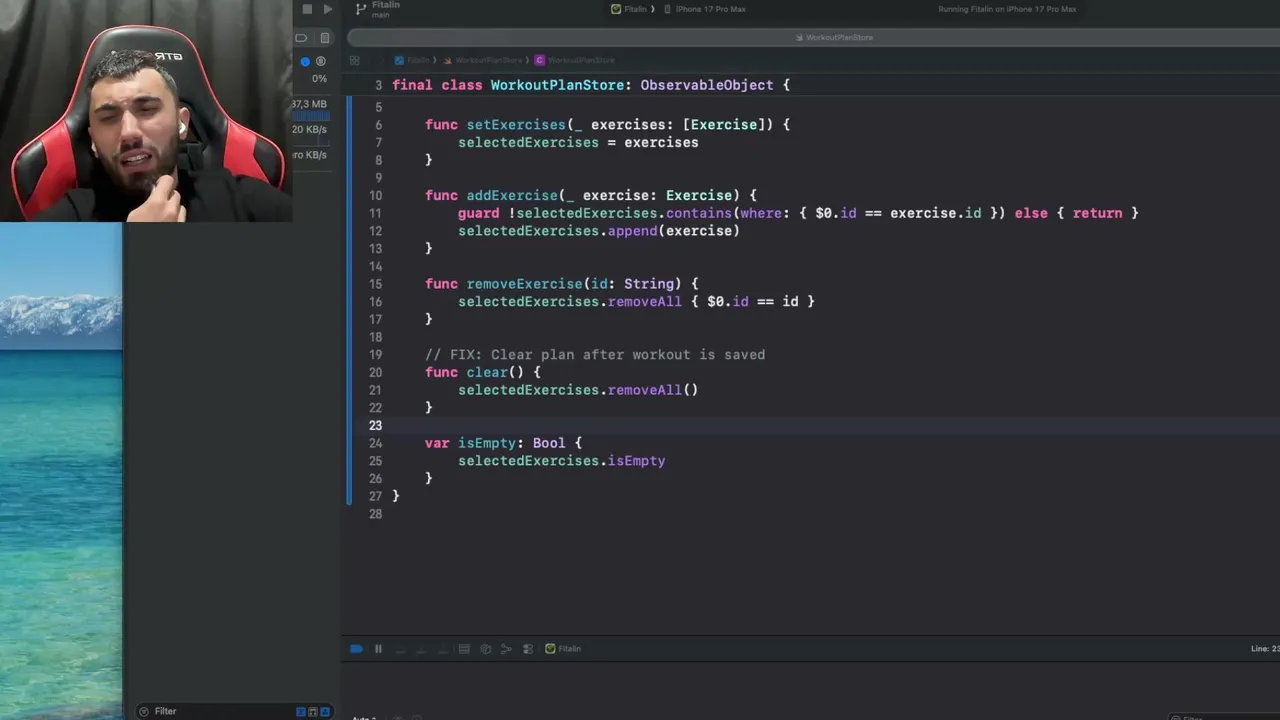The image size is (1280, 720).
Task: Click the guard keyword on line 11
Action: click(x=478, y=213)
